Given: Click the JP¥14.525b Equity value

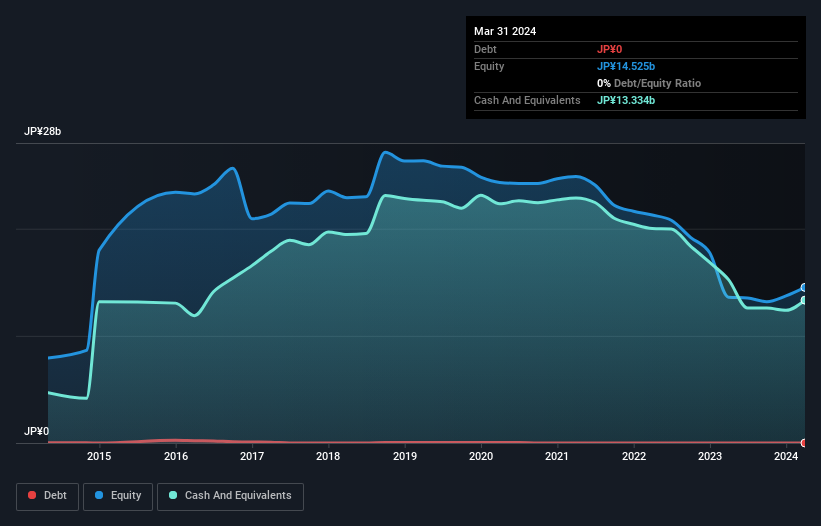Looking at the screenshot, I should click(x=626, y=66).
